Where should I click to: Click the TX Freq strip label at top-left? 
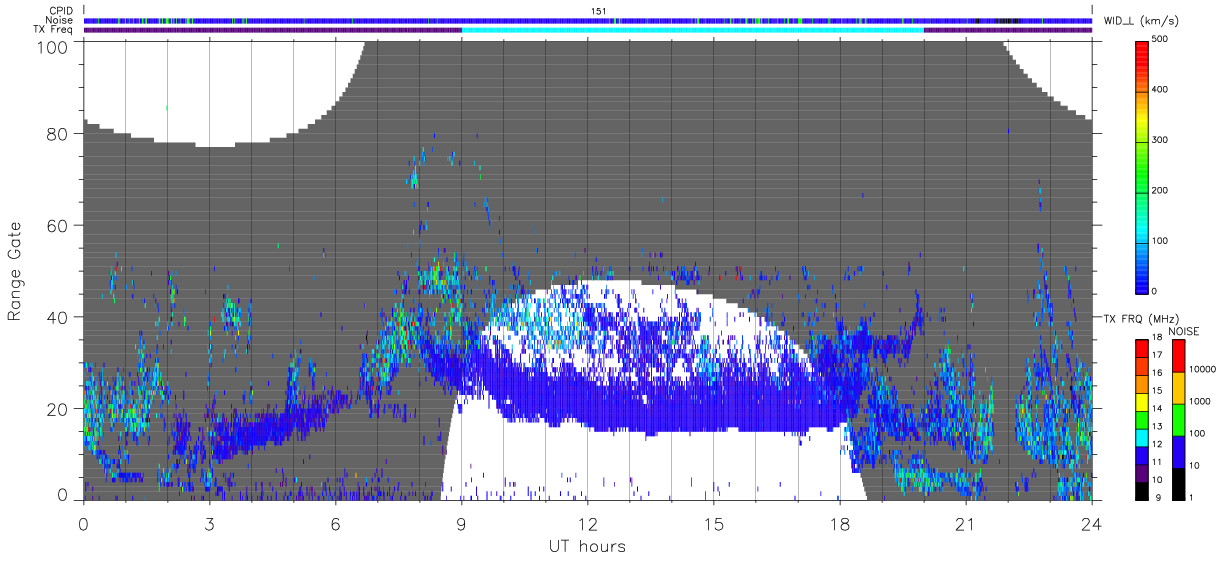click(x=54, y=30)
